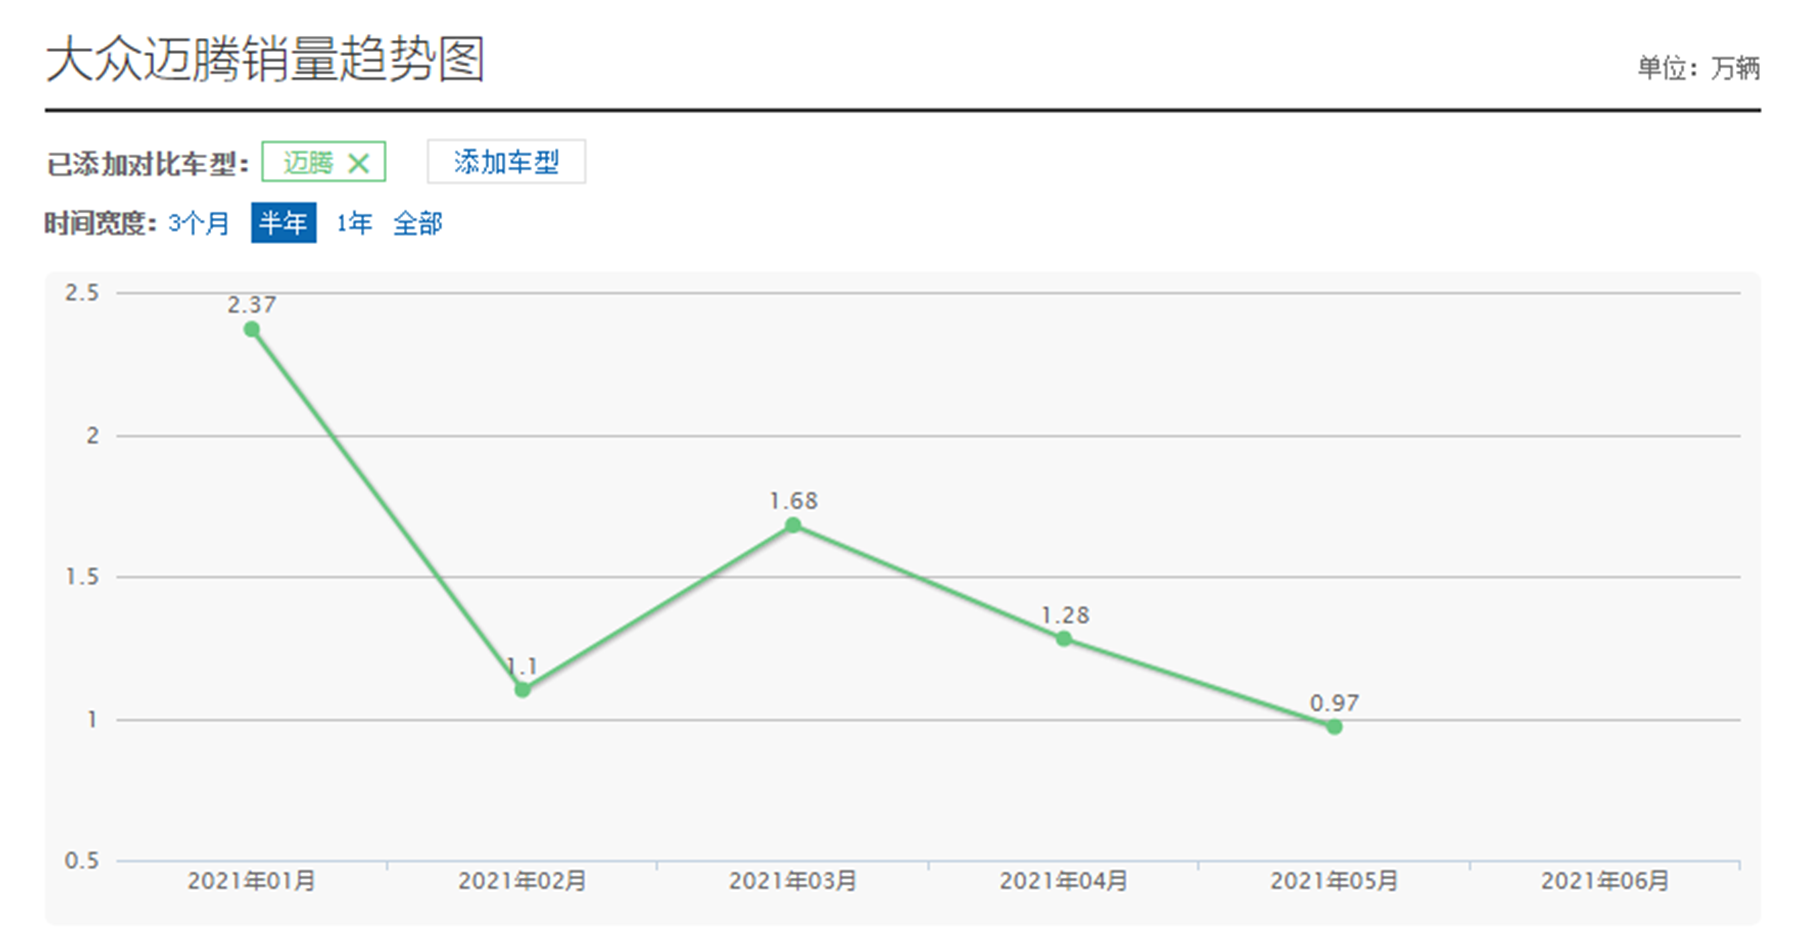Remove 迈腾 comparison model with X icon
Viewport: 1800px width, 950px height.
pos(358,163)
